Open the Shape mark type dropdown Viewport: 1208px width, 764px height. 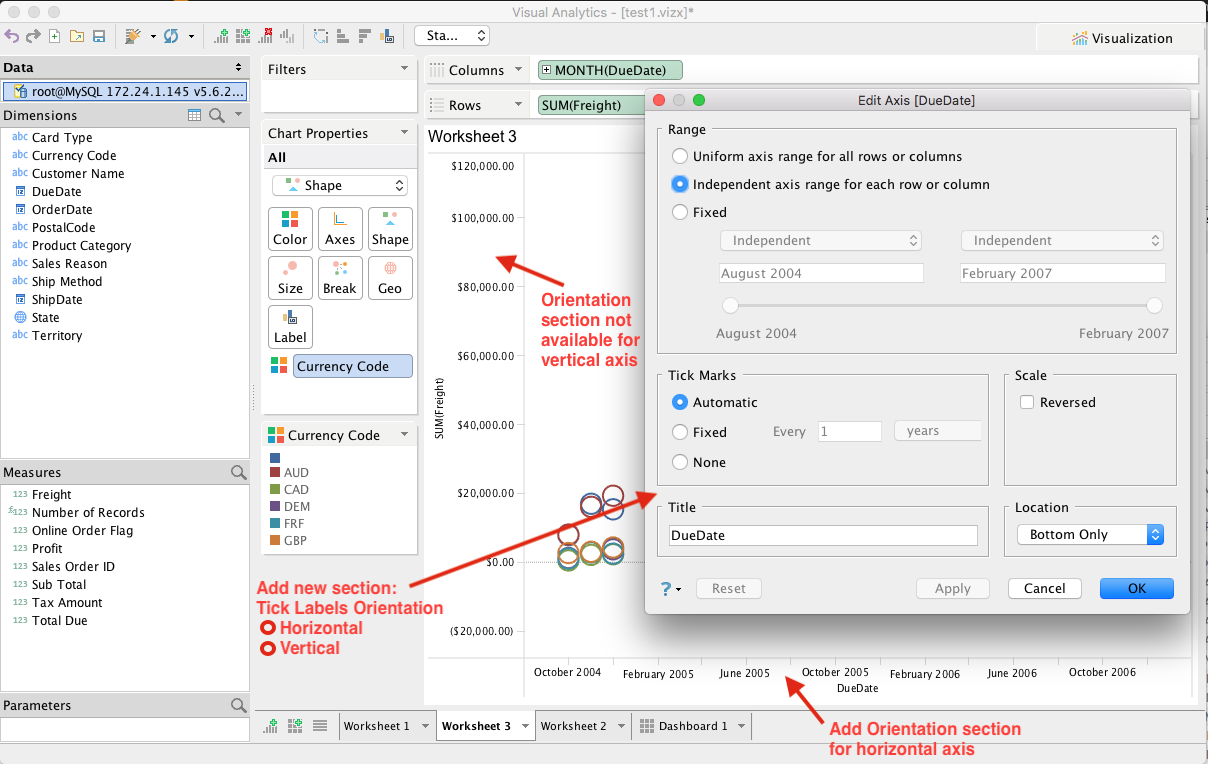340,185
